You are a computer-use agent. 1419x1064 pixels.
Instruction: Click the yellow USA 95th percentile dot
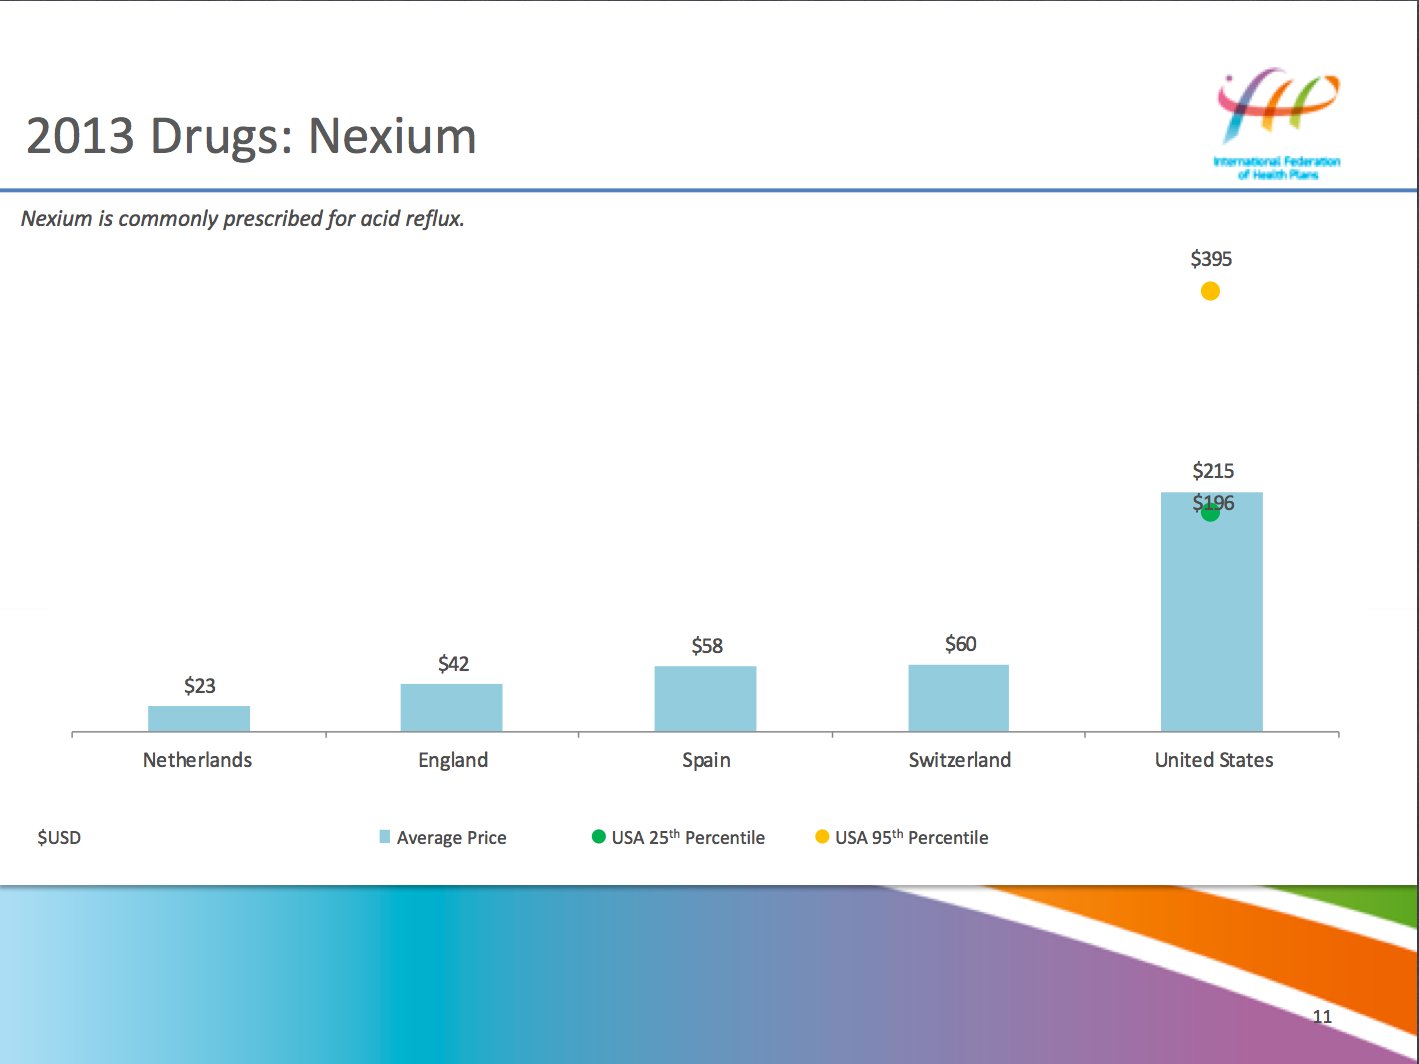(1210, 291)
